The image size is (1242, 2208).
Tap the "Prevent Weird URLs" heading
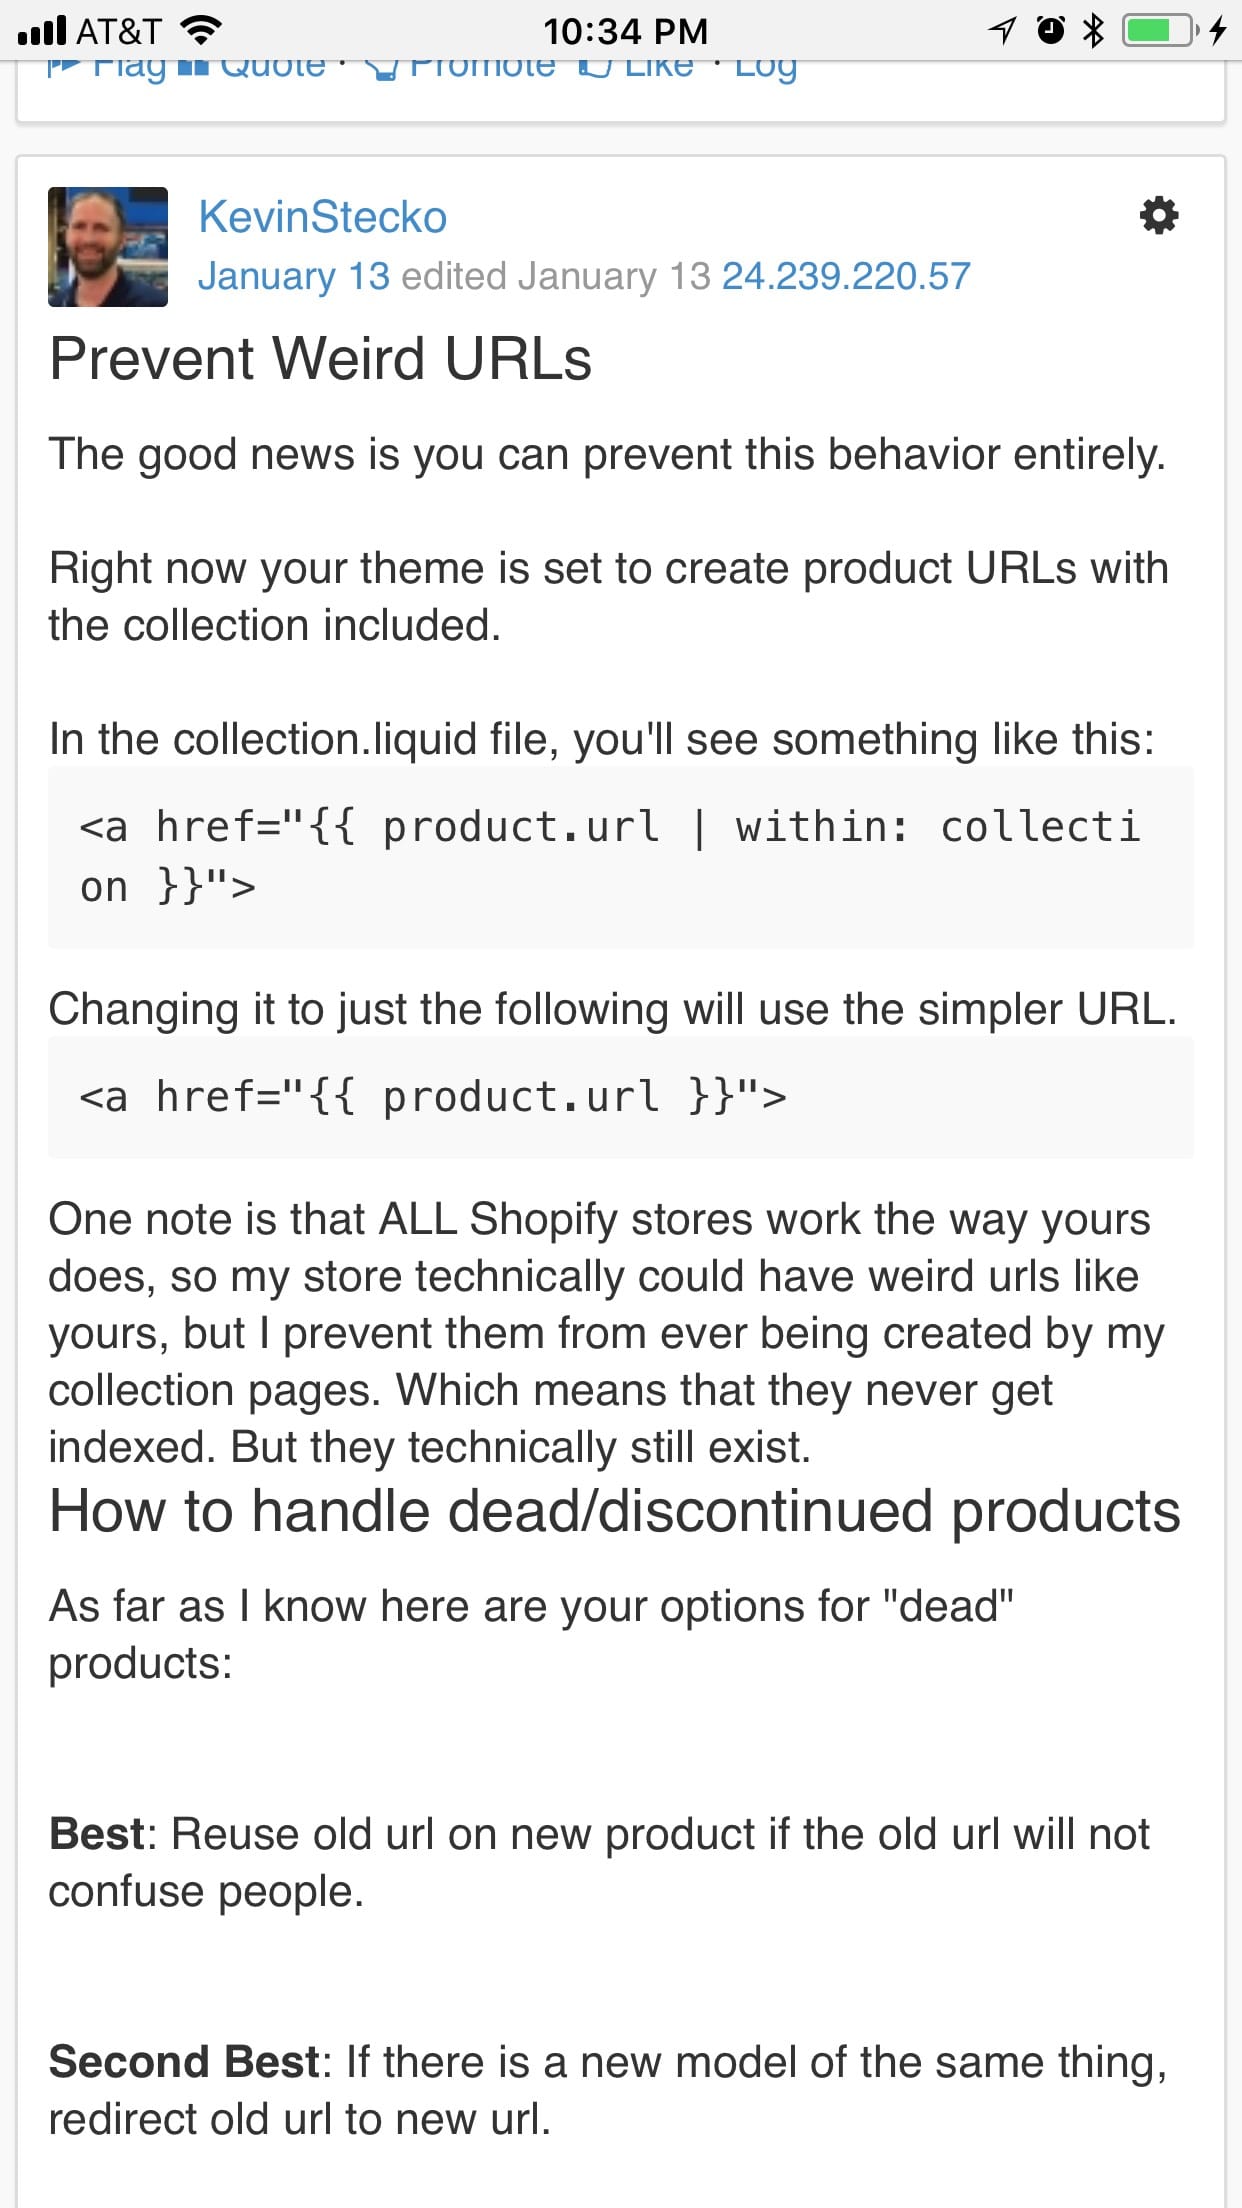pyautogui.click(x=321, y=359)
